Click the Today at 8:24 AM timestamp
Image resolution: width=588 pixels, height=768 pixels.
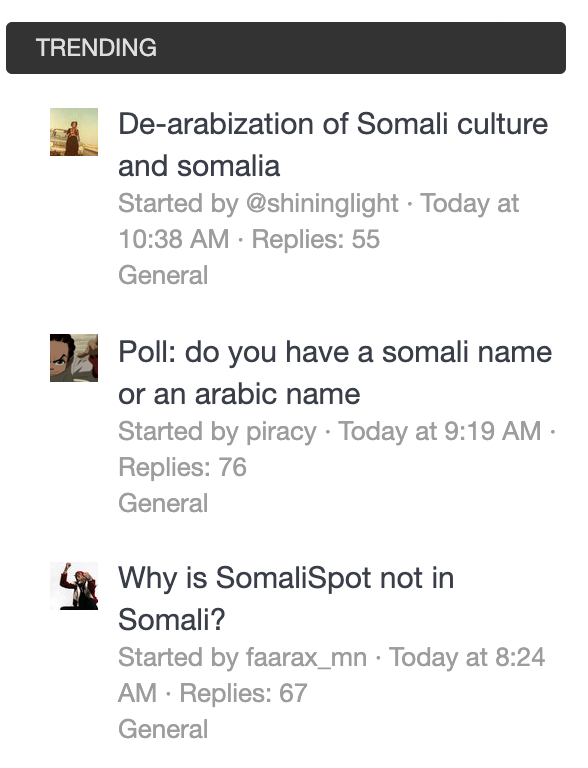(x=331, y=675)
